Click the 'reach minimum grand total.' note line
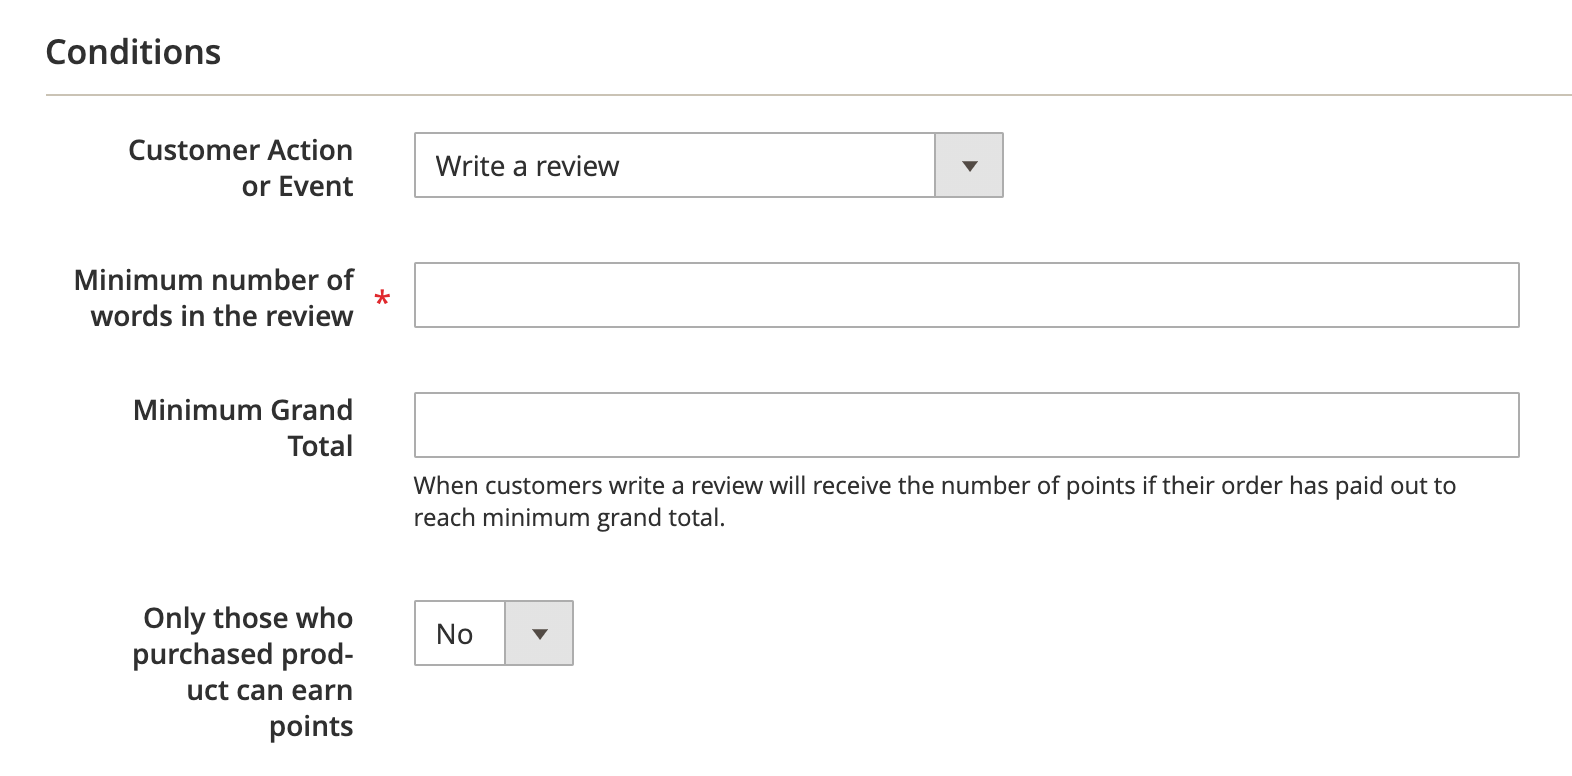 [x=569, y=518]
